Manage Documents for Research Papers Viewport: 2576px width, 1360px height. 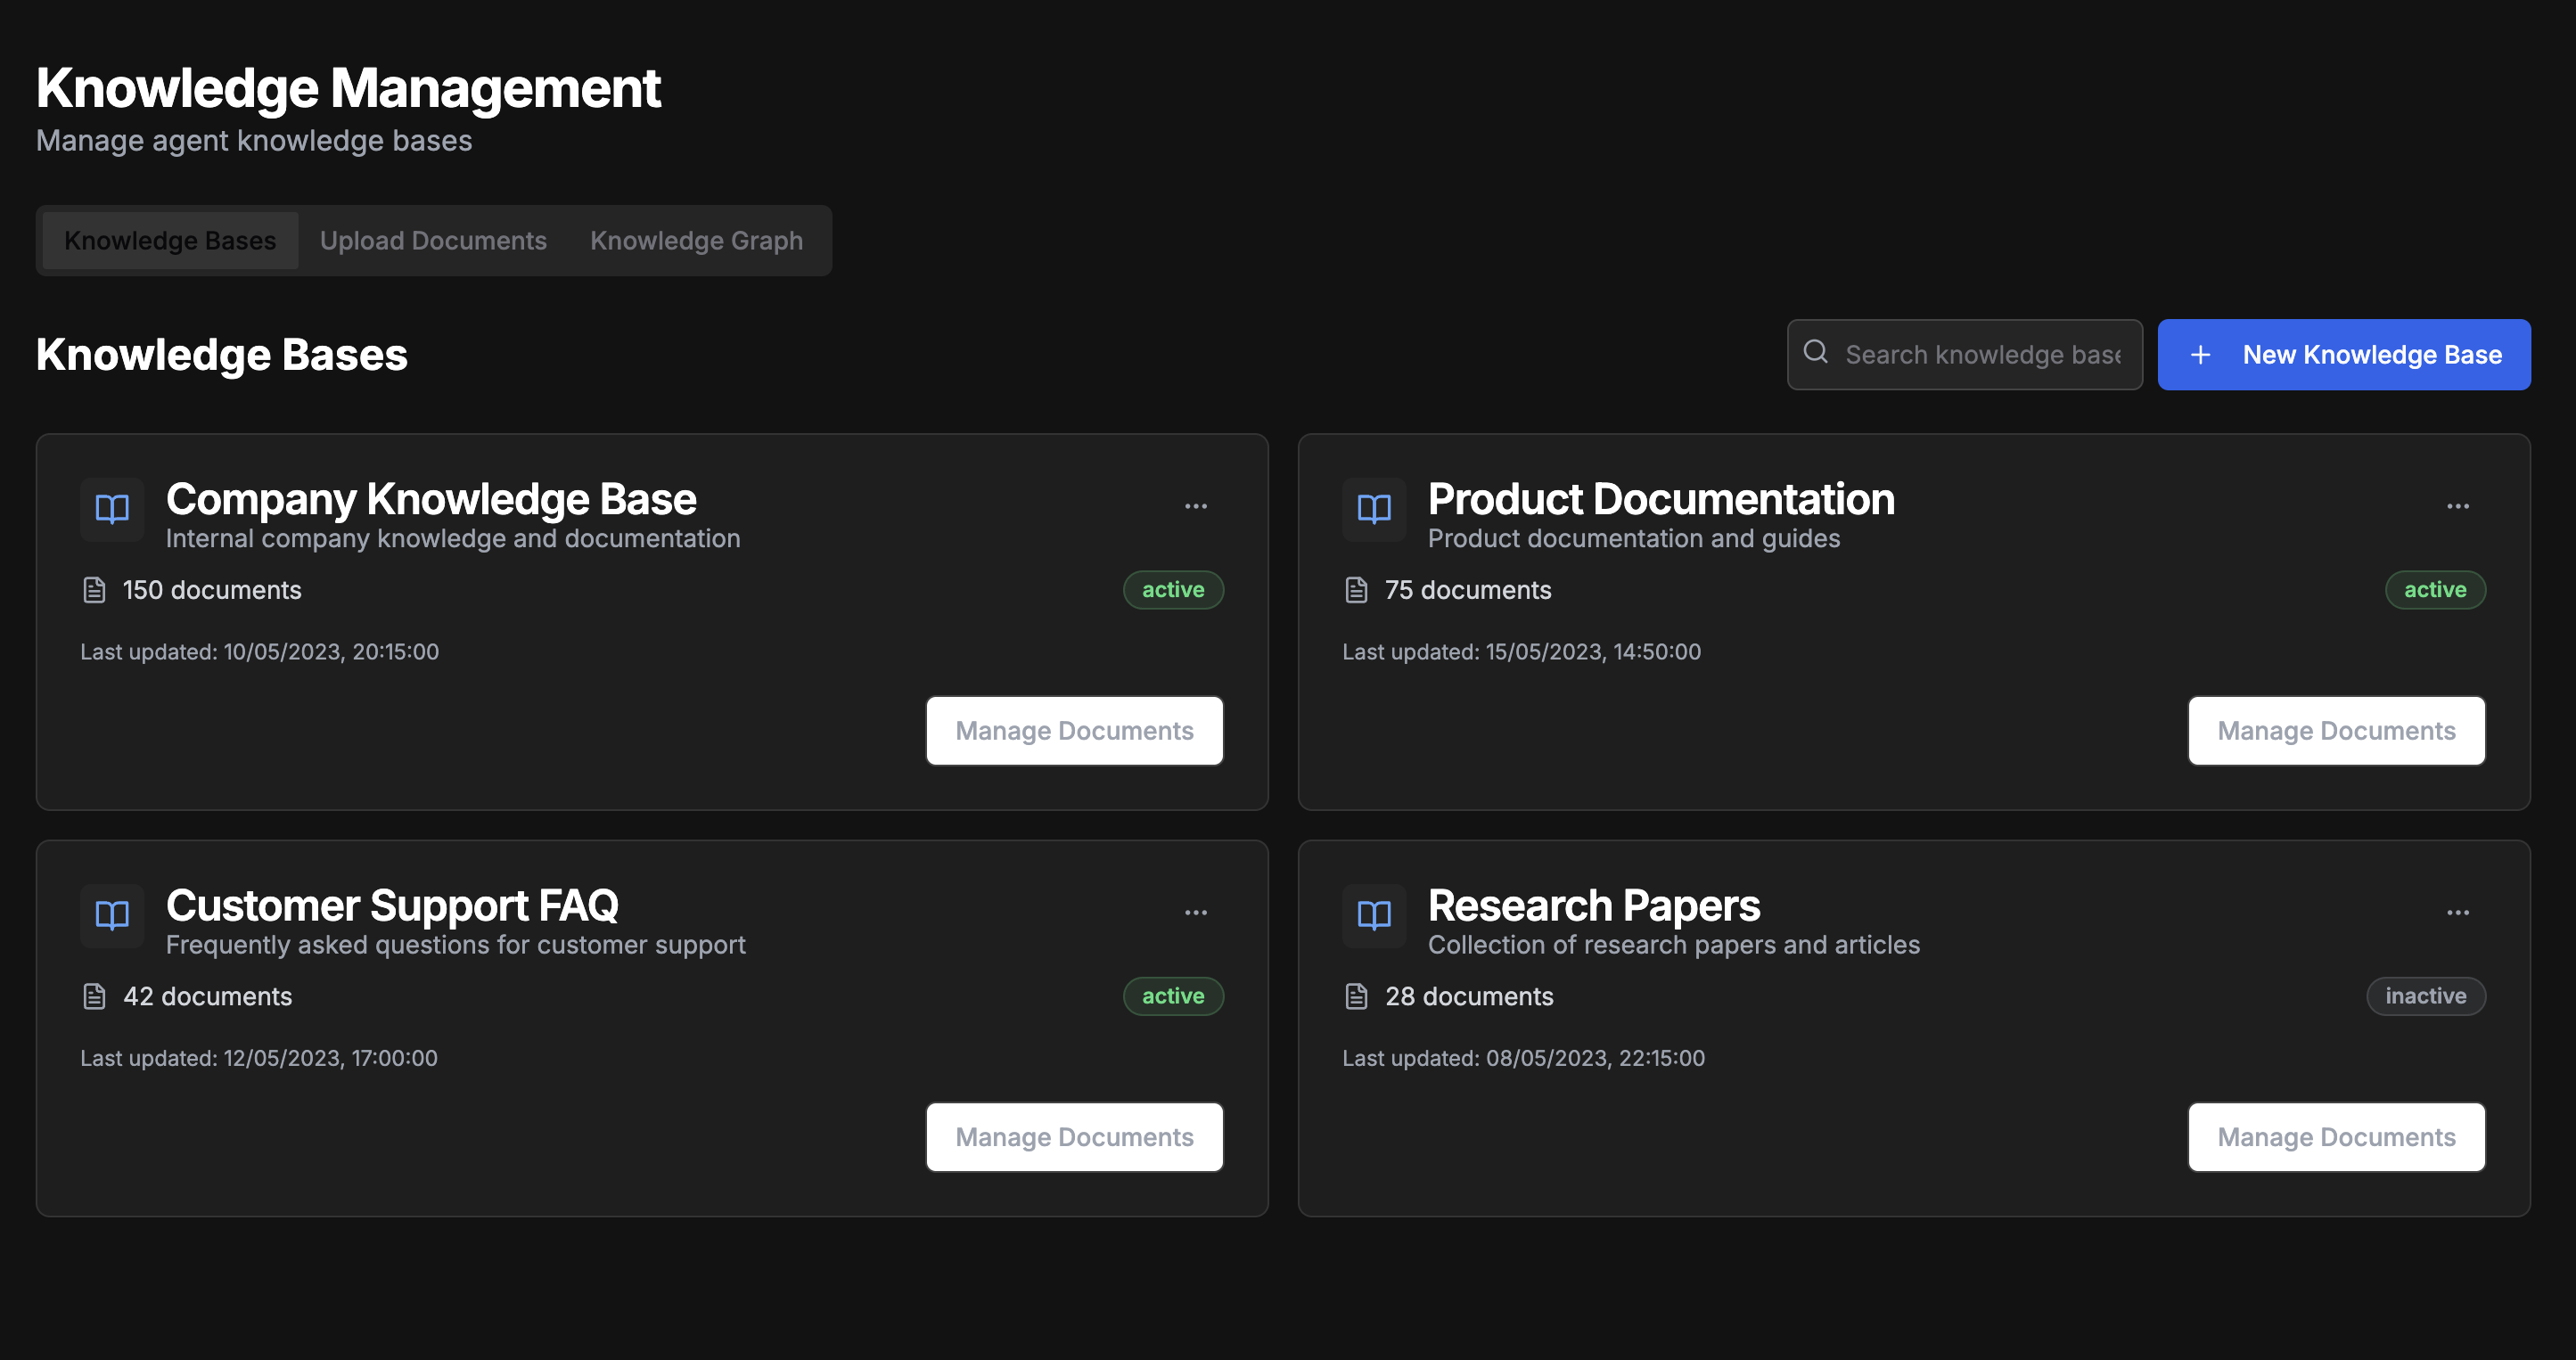(2337, 1136)
